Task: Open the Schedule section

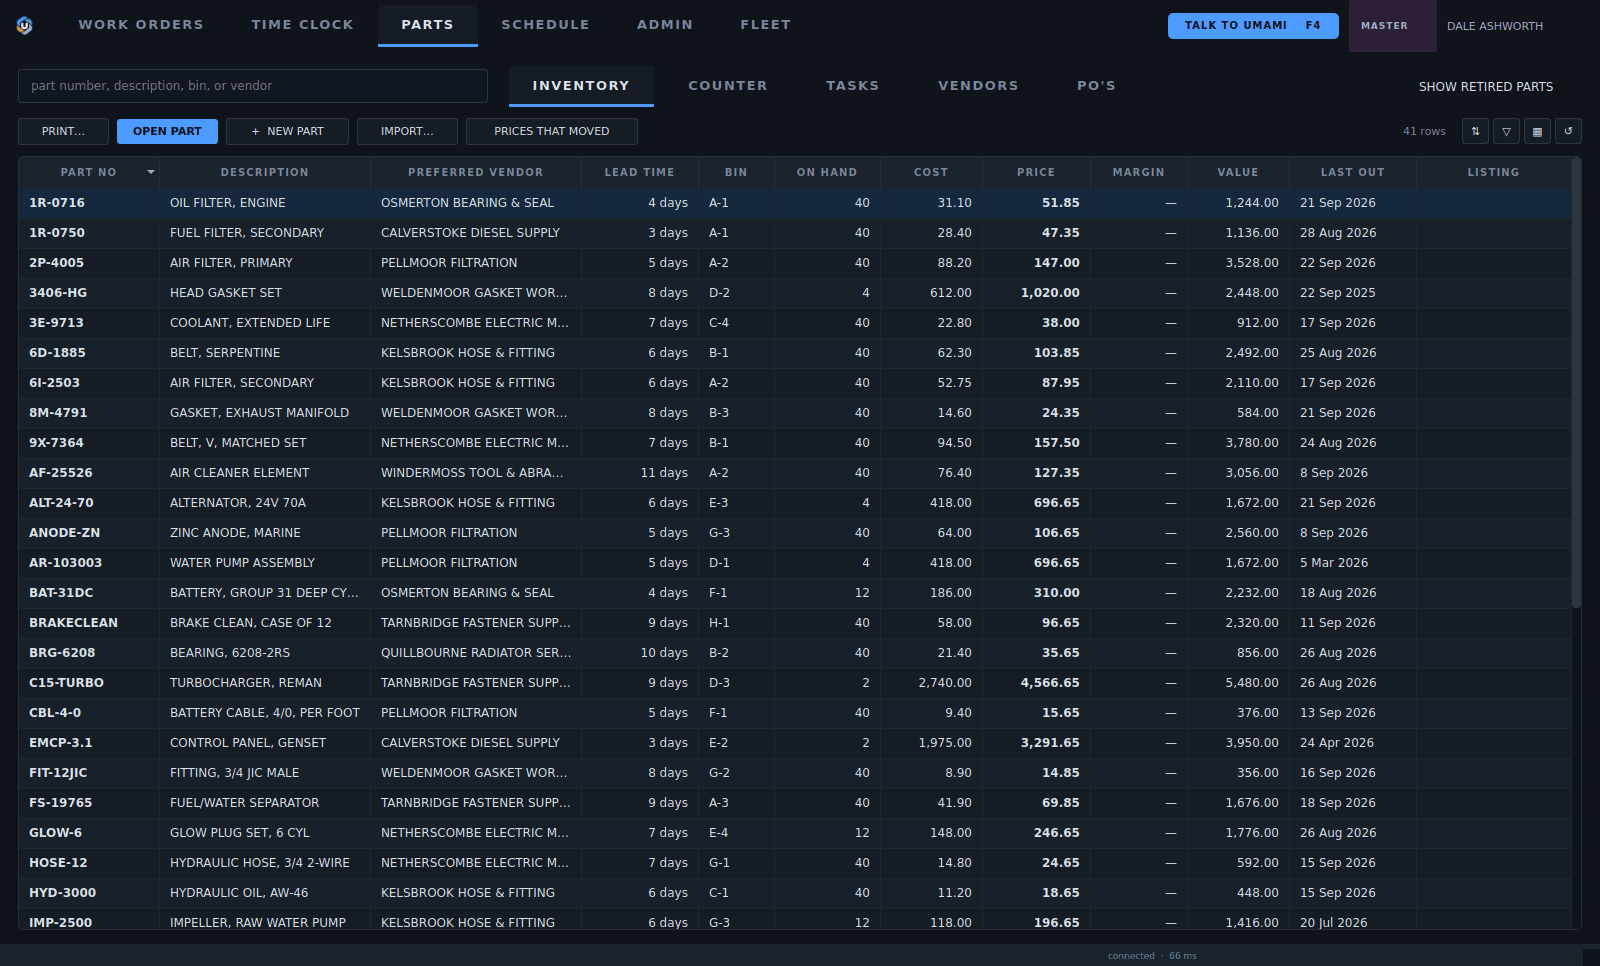Action: coord(545,25)
